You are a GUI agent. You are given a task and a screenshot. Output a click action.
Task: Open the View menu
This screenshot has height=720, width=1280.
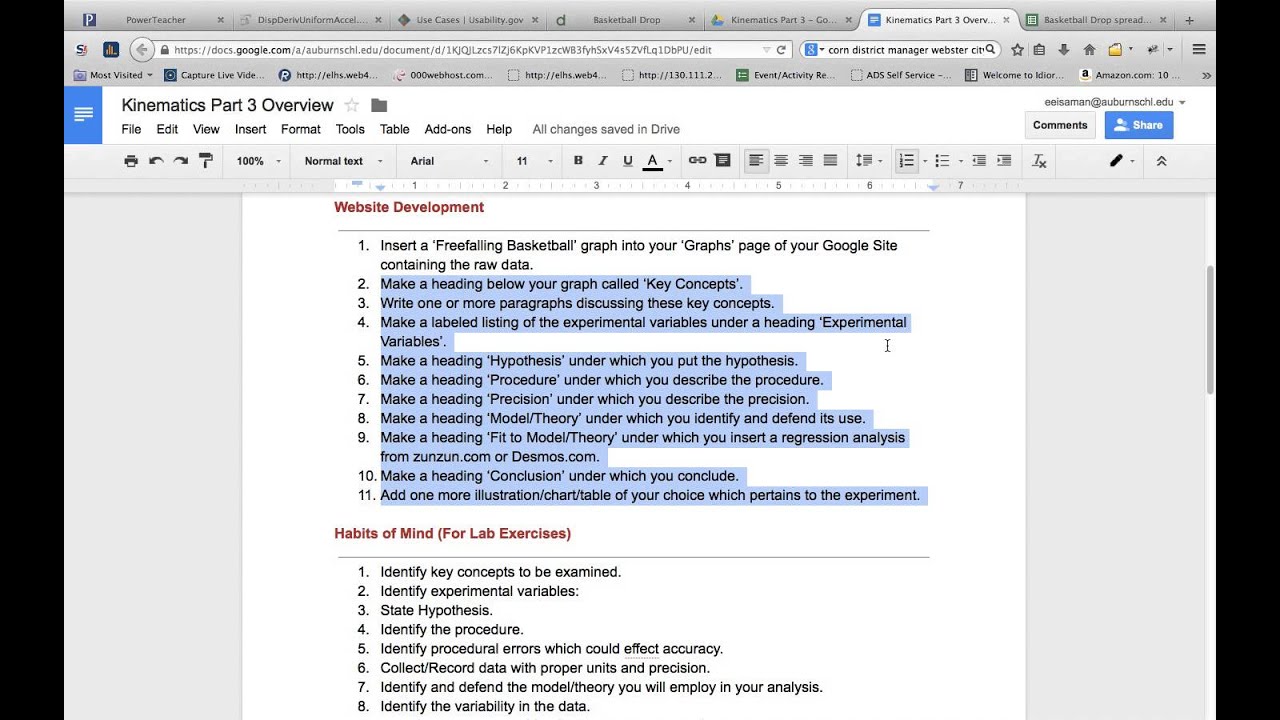(206, 129)
